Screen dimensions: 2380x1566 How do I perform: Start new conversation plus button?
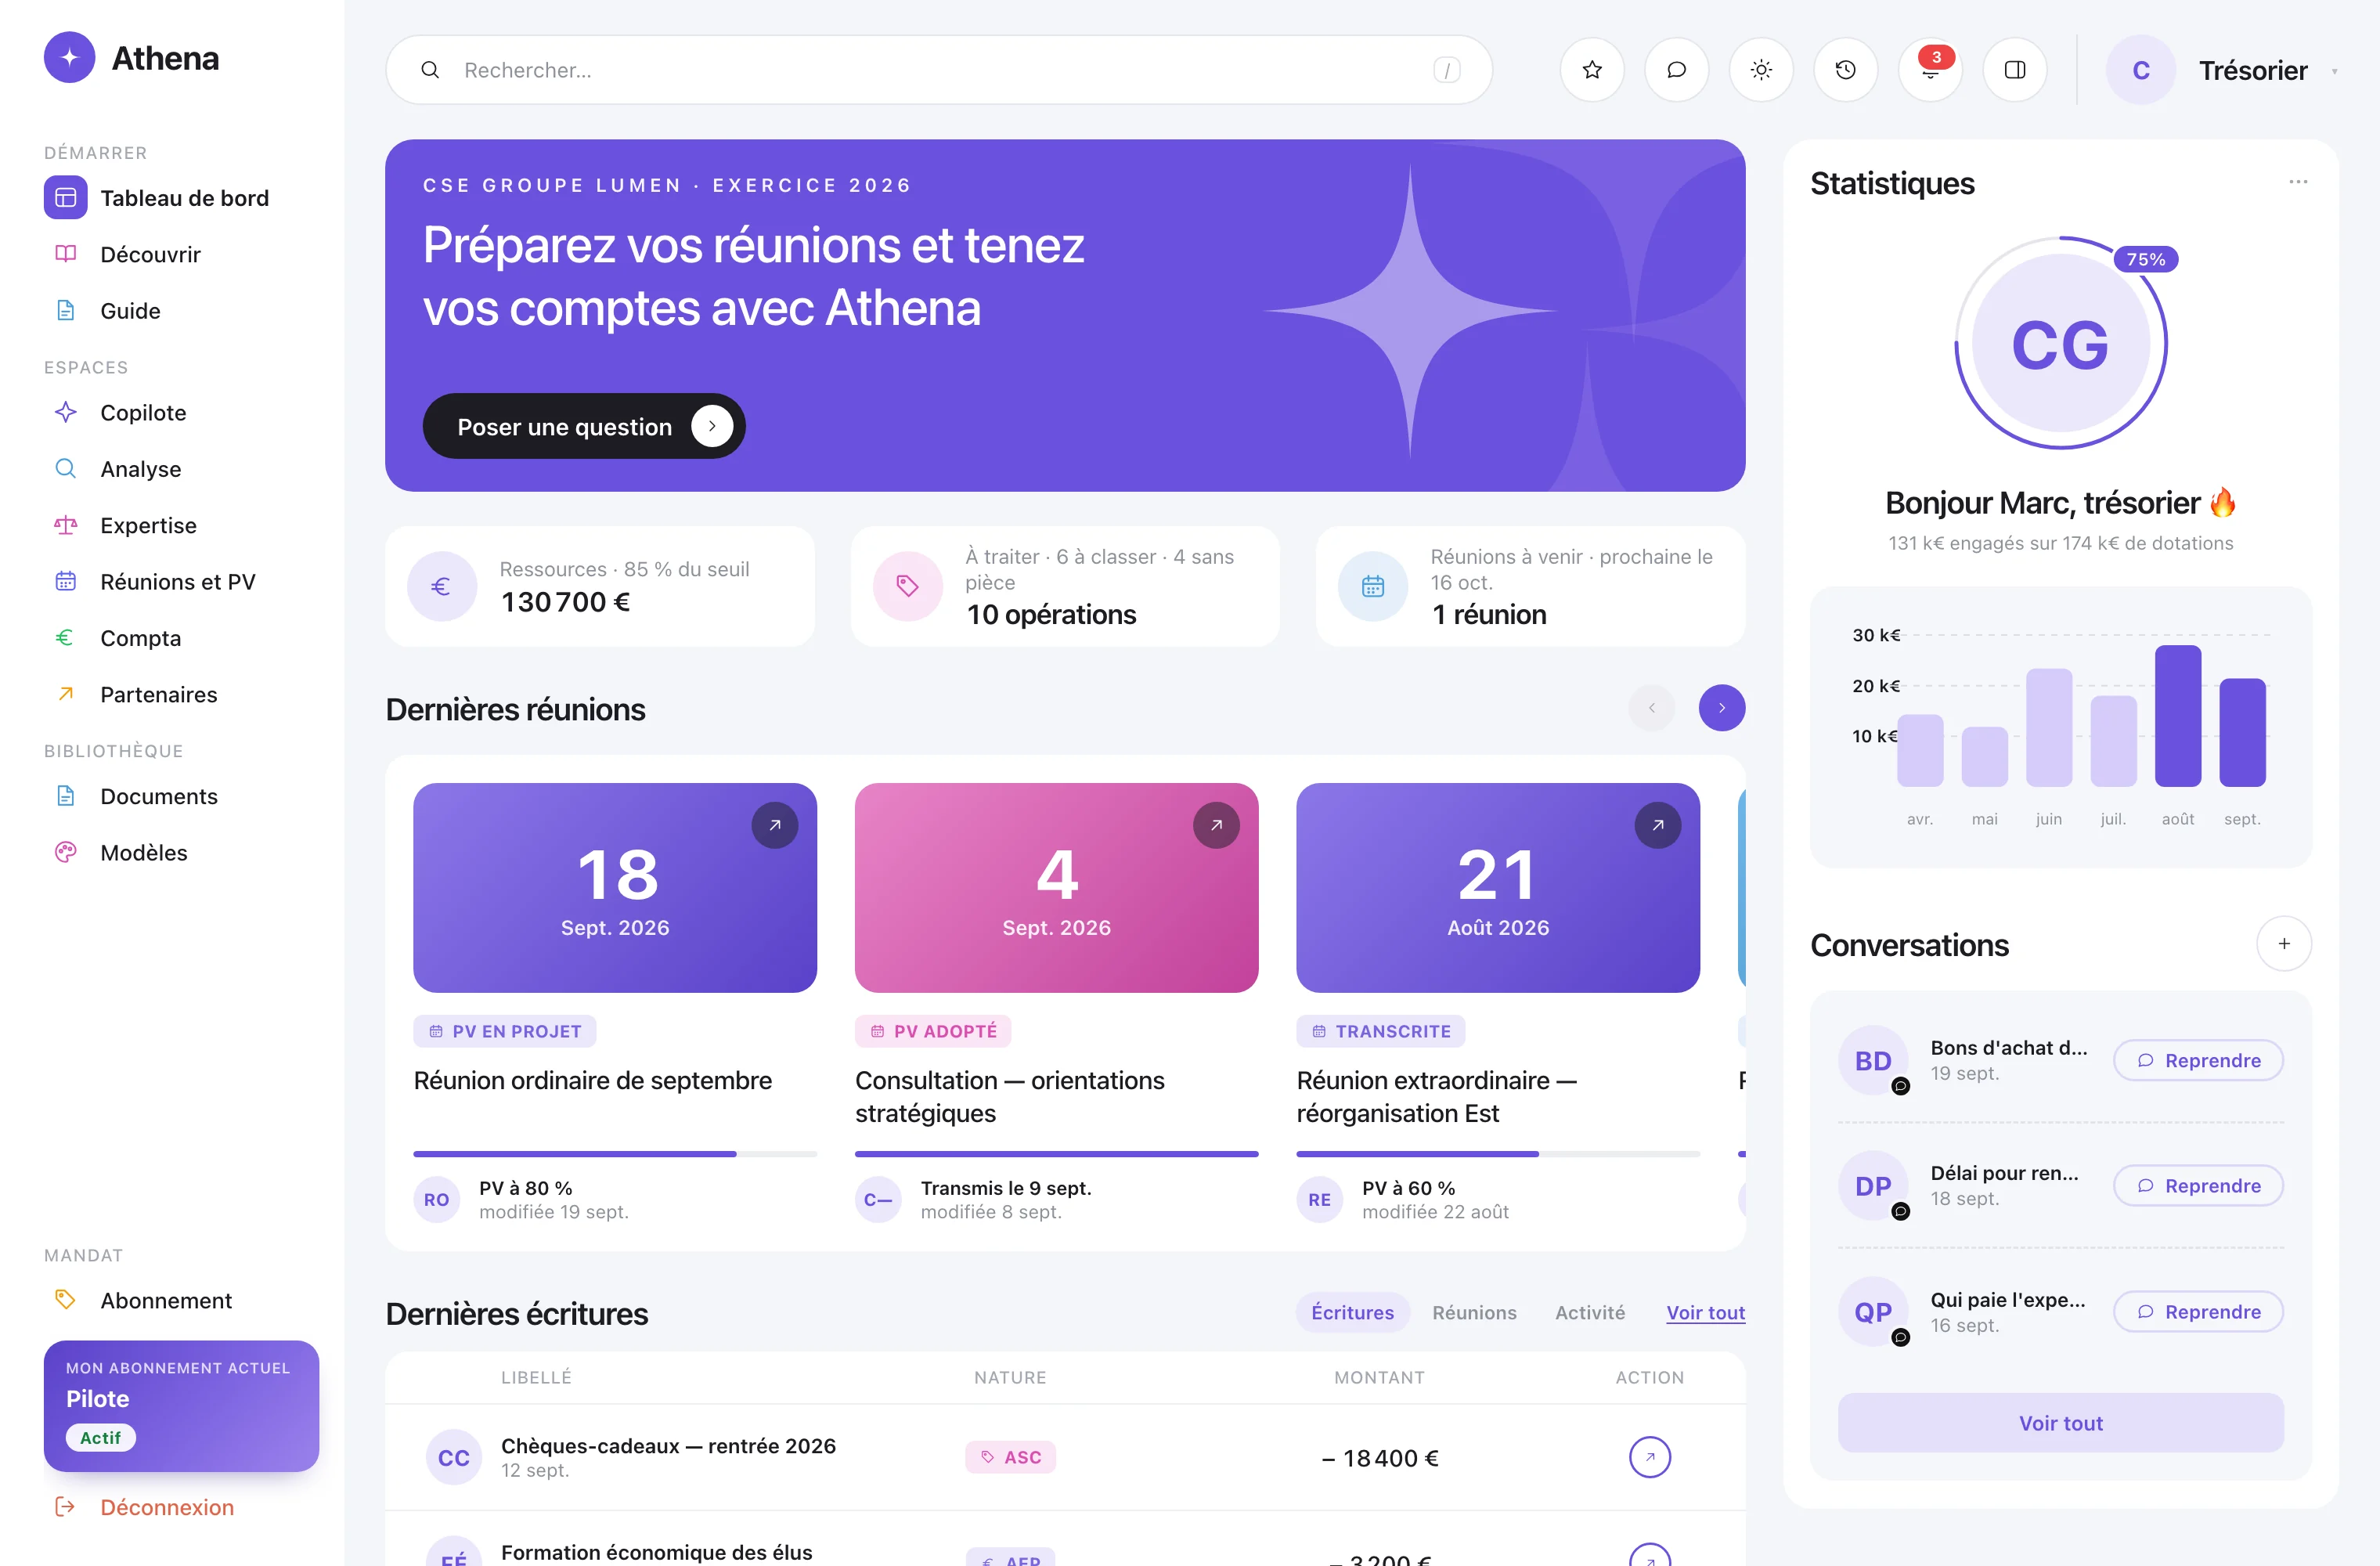coord(2284,943)
